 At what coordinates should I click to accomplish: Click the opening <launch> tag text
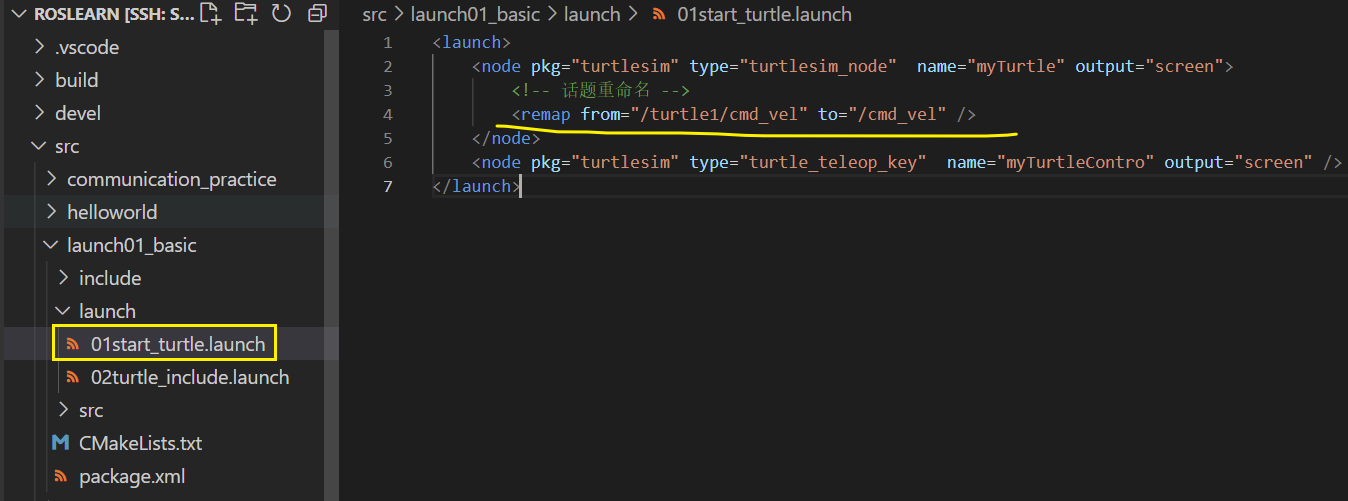coord(472,42)
